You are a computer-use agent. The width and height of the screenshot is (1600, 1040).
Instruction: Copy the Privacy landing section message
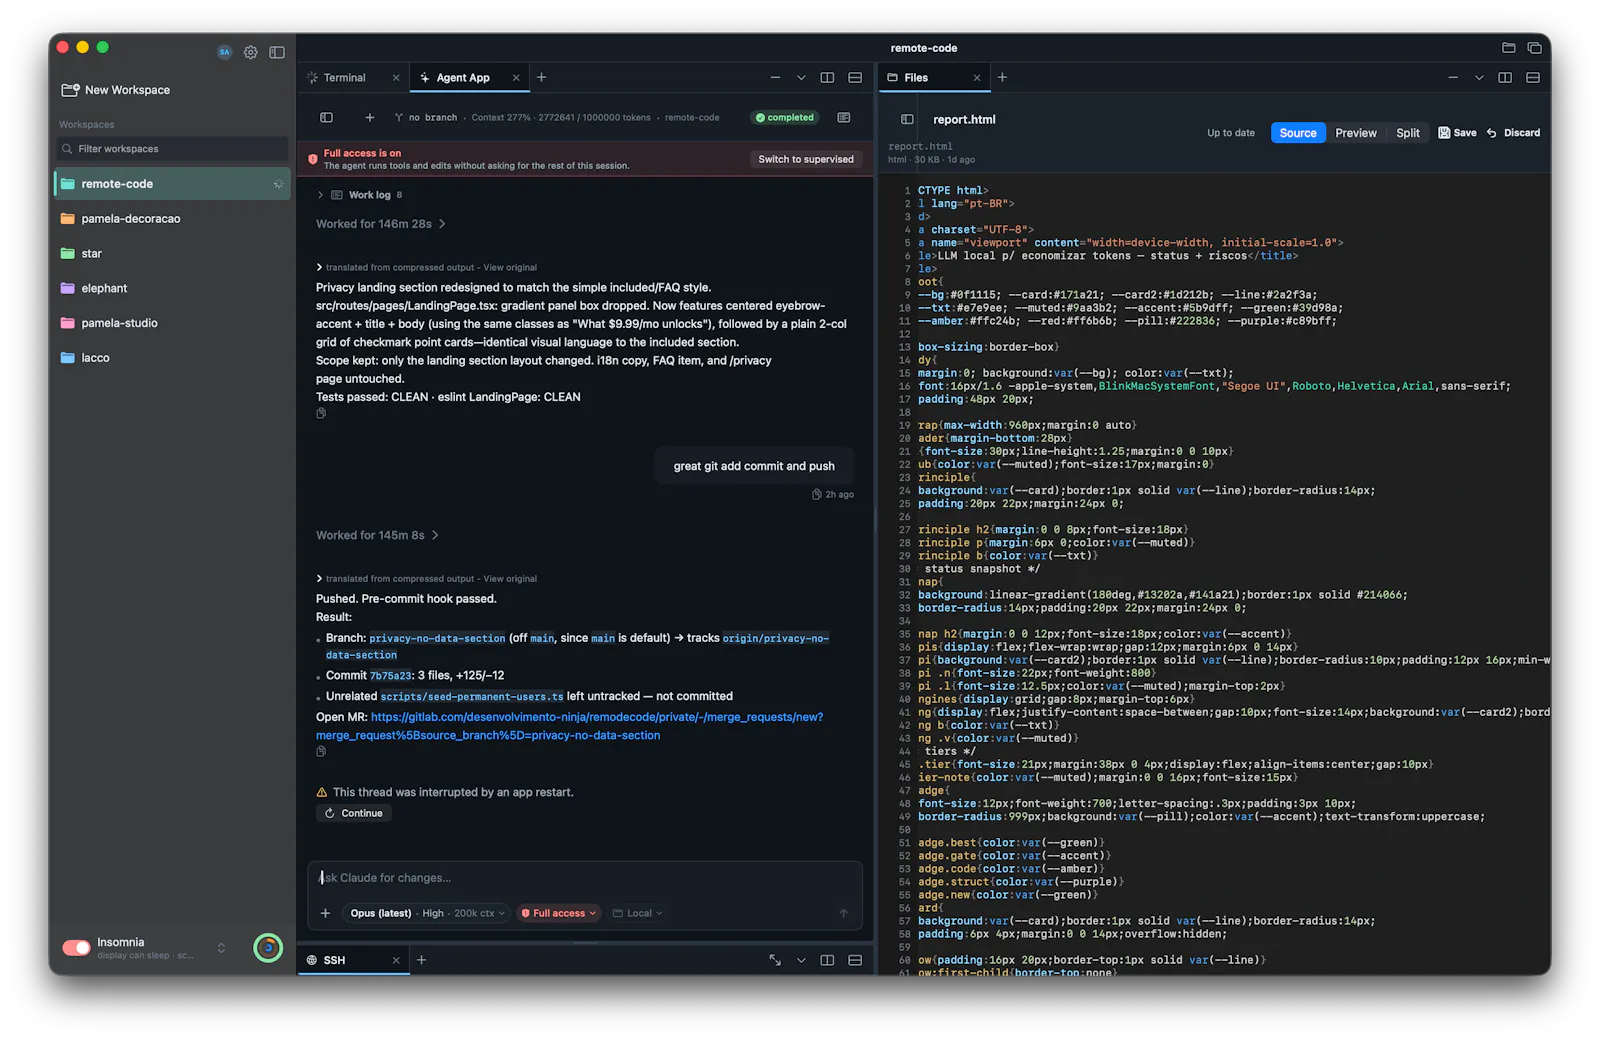[321, 413]
